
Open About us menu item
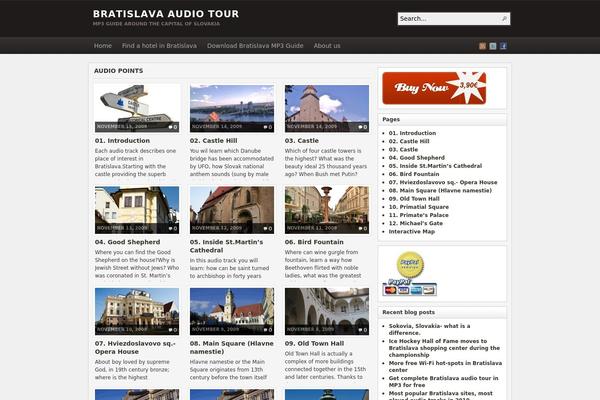pos(327,46)
